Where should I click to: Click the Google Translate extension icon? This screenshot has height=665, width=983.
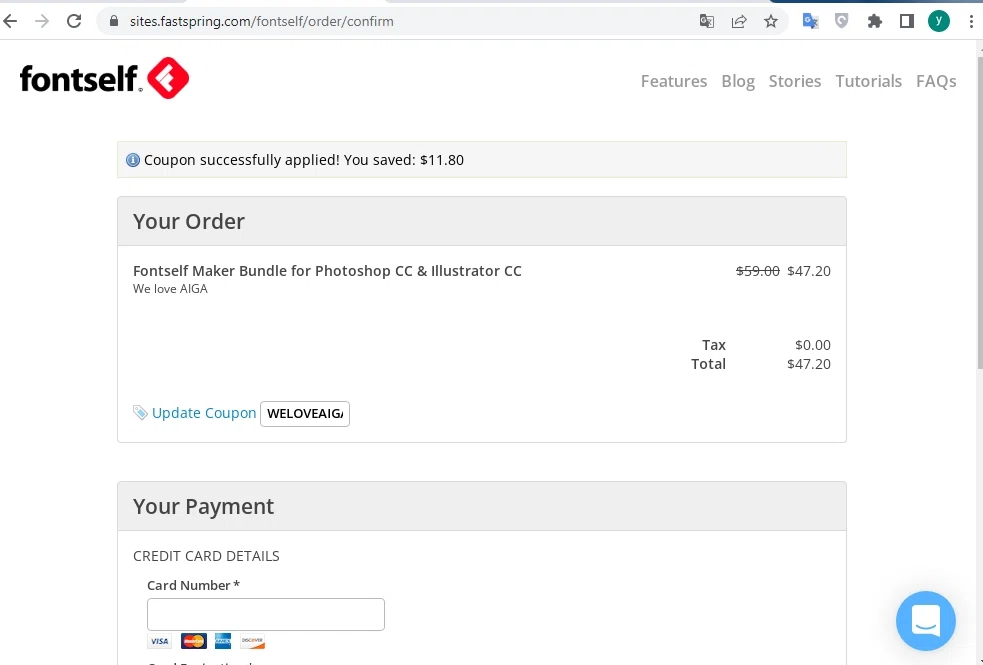click(810, 21)
